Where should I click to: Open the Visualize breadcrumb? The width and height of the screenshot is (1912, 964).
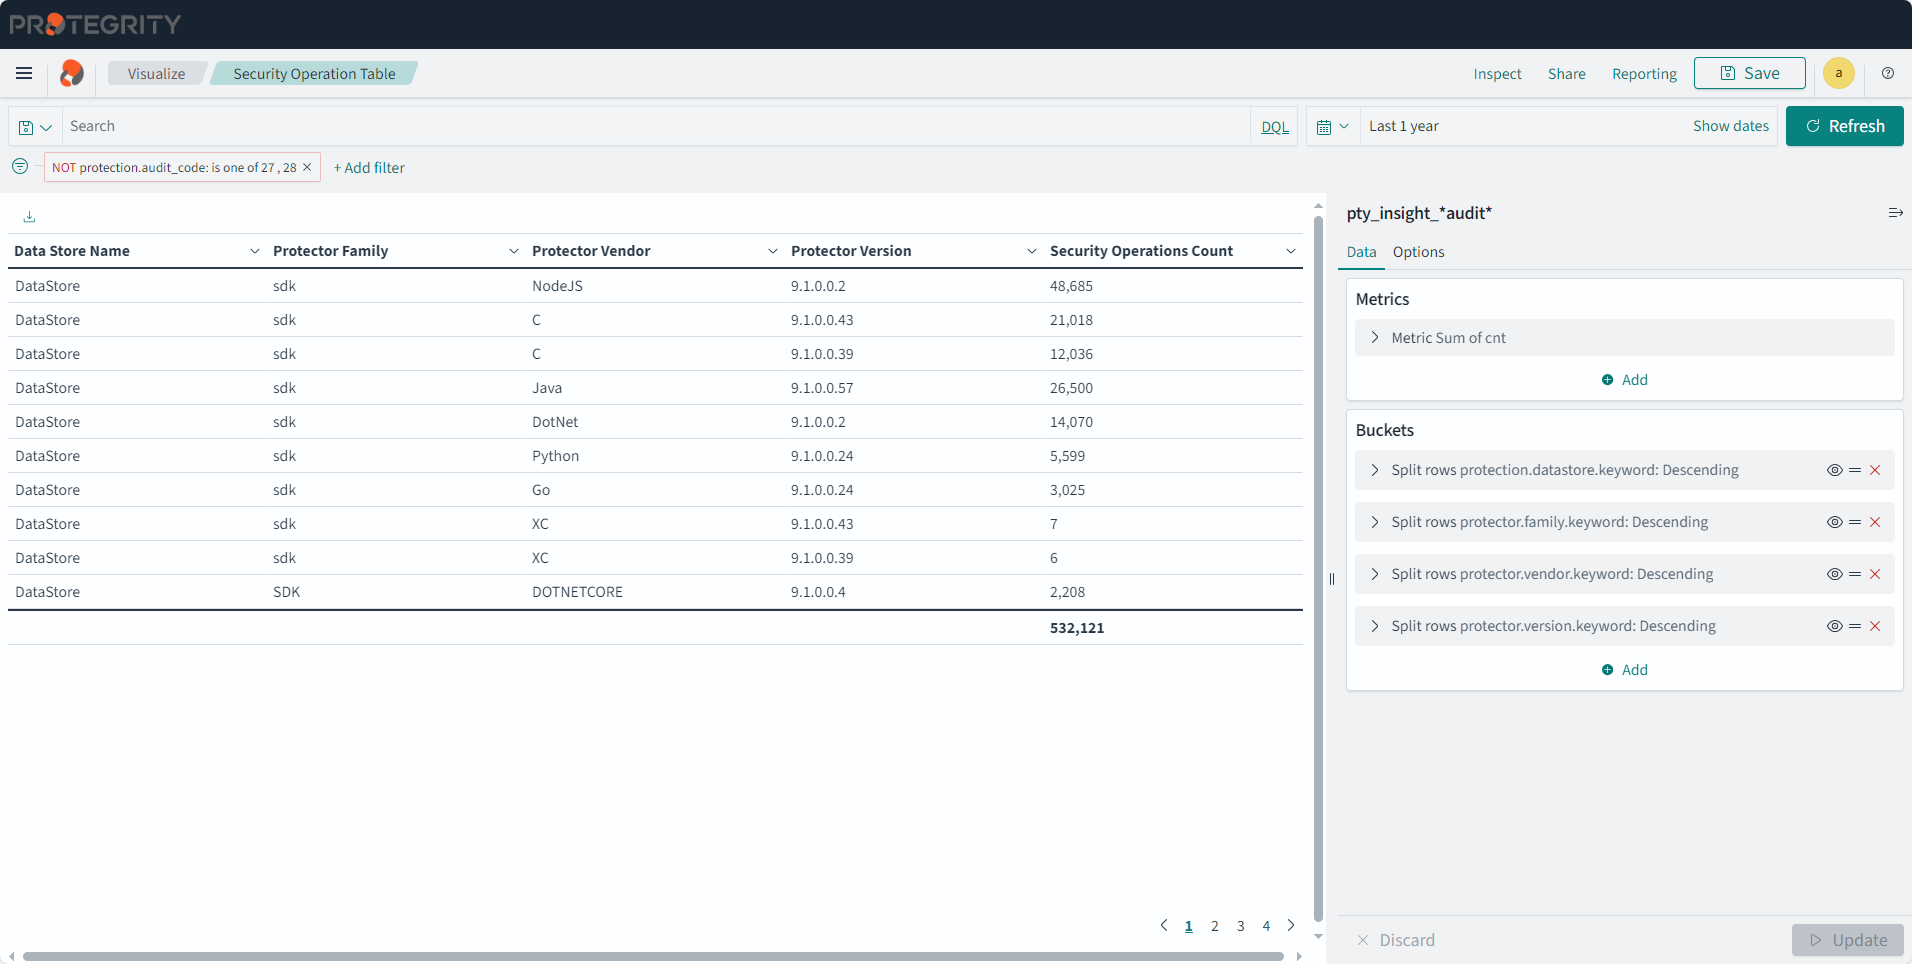click(156, 73)
